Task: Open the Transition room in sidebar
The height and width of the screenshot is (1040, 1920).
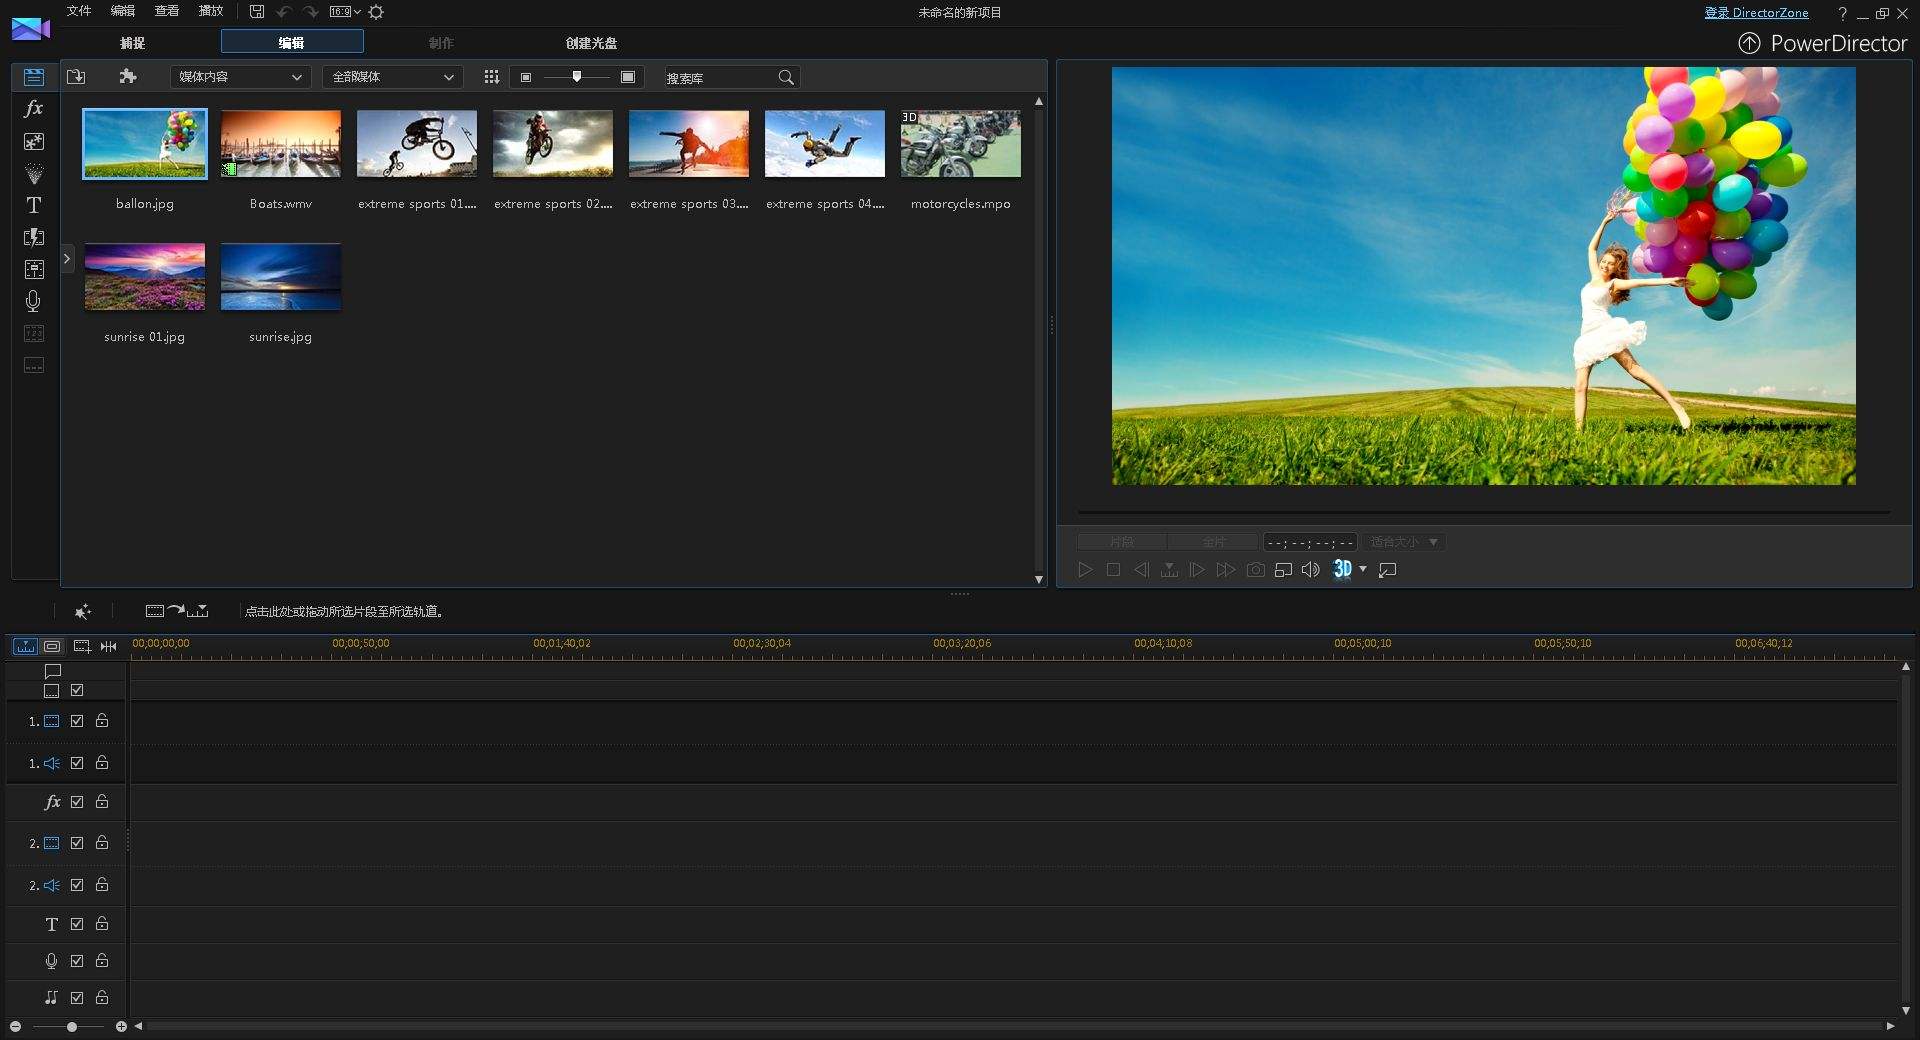Action: [x=34, y=237]
